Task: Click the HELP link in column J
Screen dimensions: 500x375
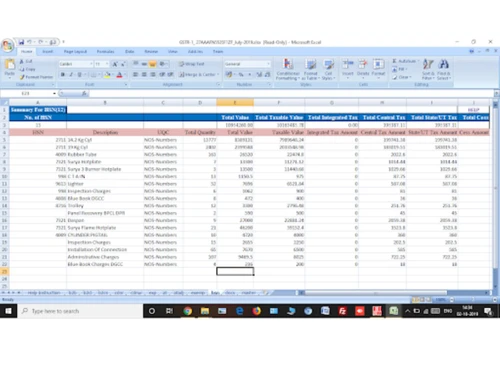Action: tap(473, 110)
